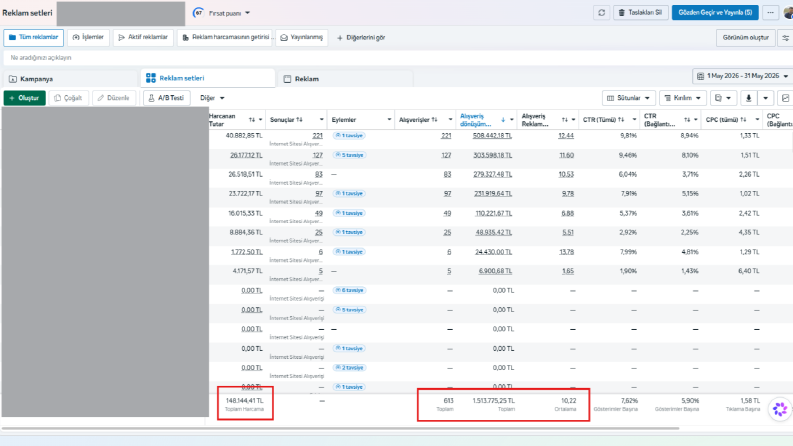
Task: Click the chart view icon at right
Action: click(x=785, y=98)
